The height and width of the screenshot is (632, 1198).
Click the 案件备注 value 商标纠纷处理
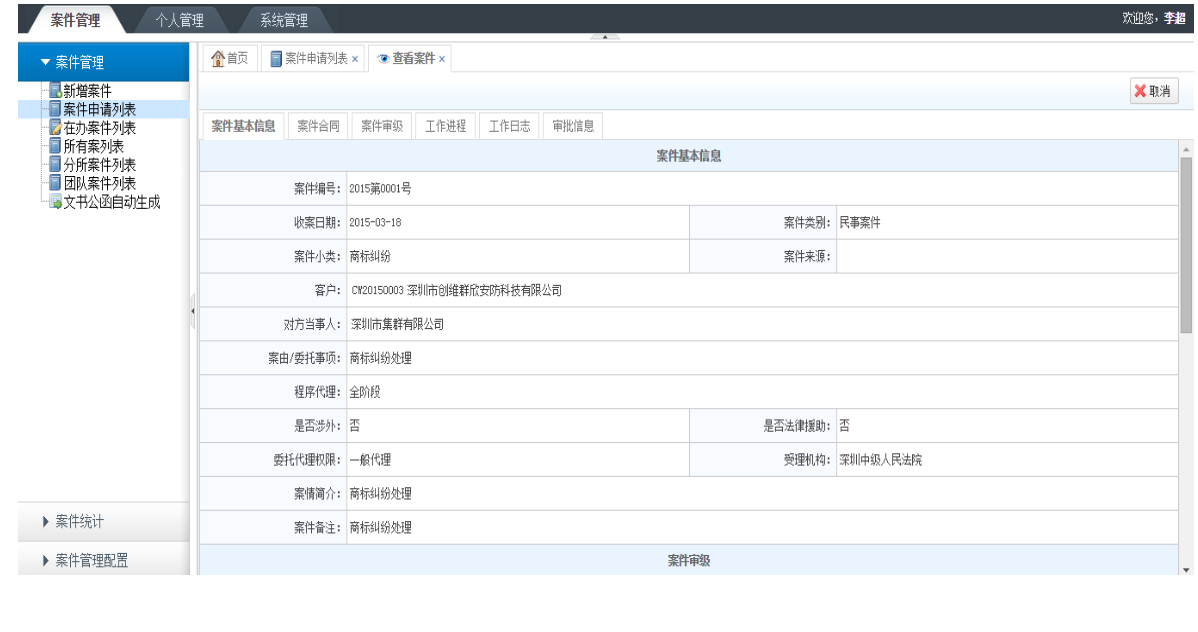(x=380, y=527)
